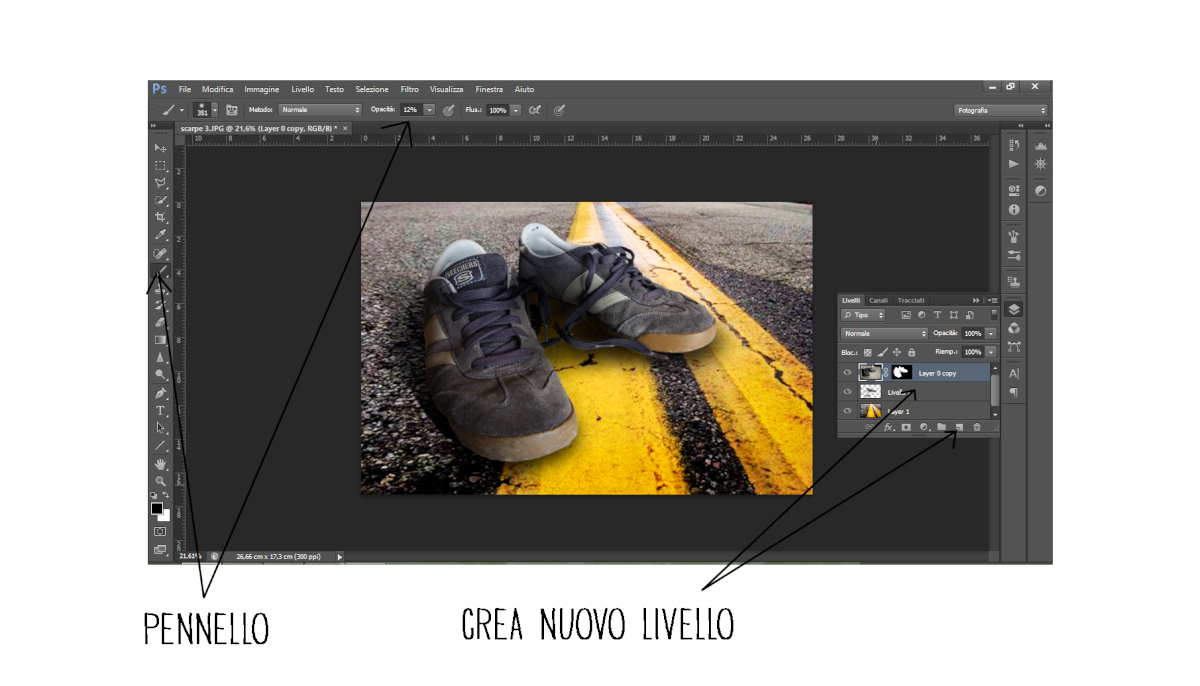Select the Rectangular Marquee tool
This screenshot has height=686, width=1200.
pos(160,166)
